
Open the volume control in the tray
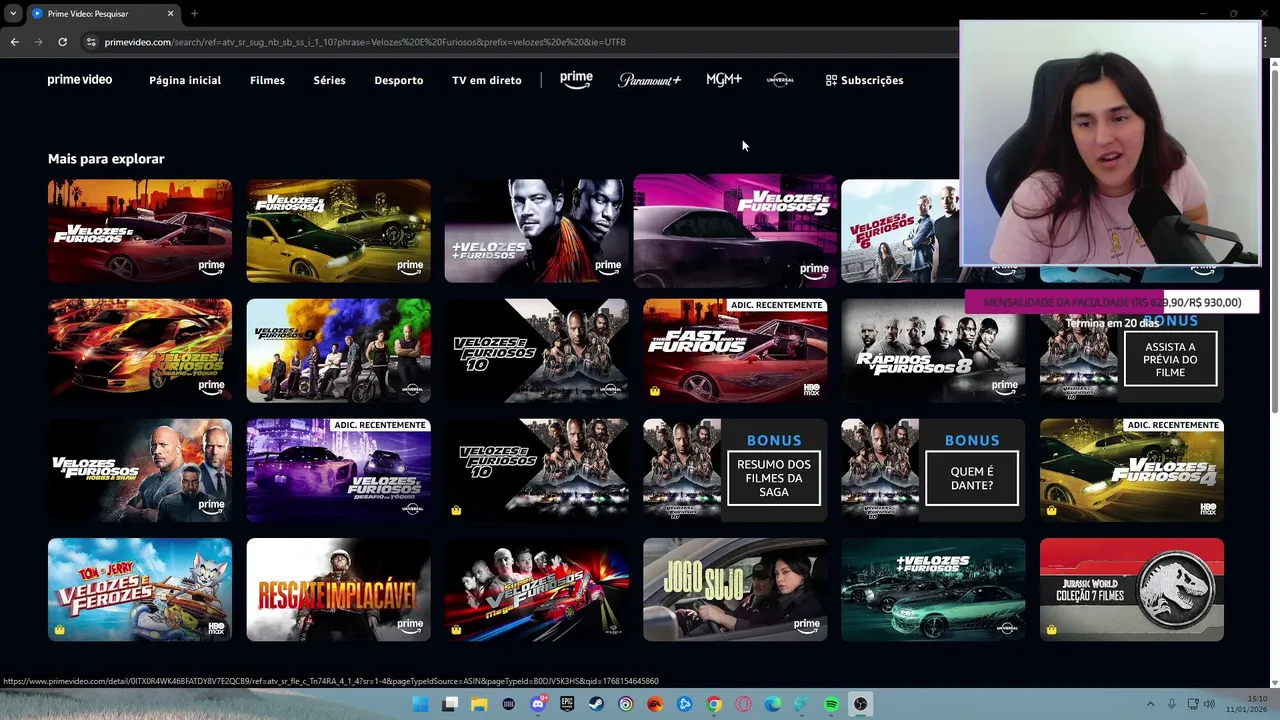coord(1208,704)
